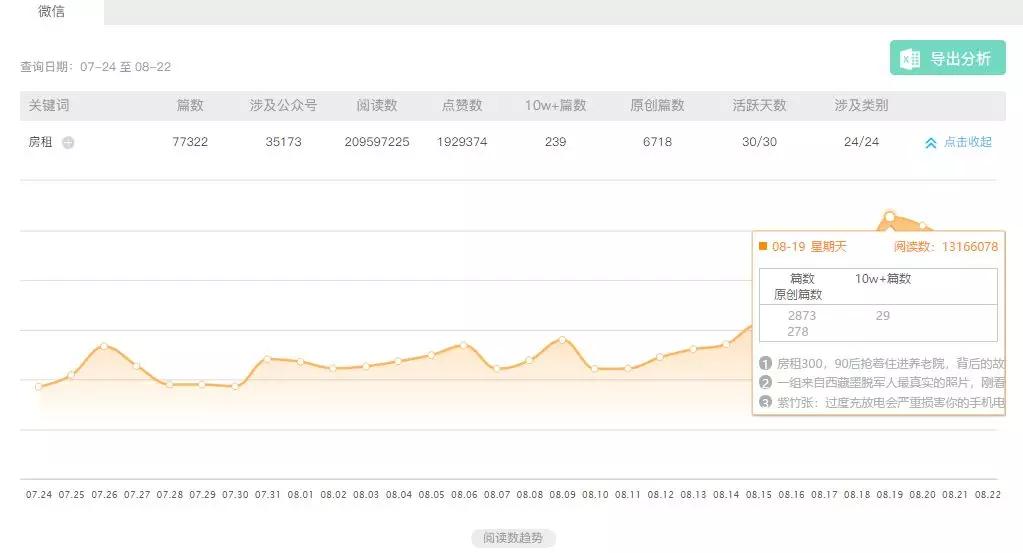Click the 08-19 highlighted data point
The width and height of the screenshot is (1023, 553).
pyautogui.click(x=889, y=216)
